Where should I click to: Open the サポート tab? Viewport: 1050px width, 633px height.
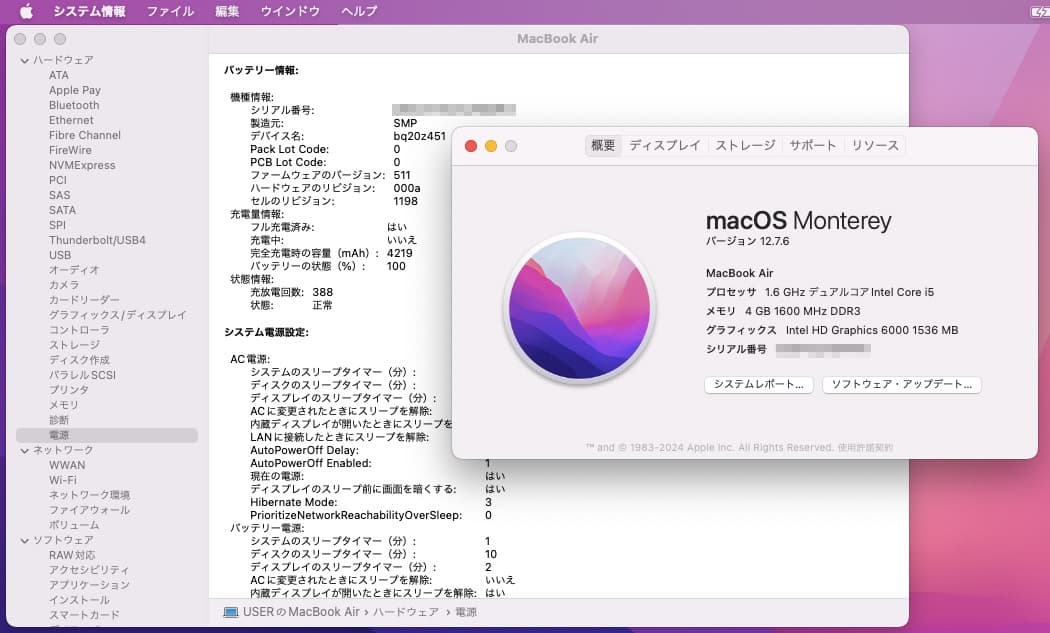[813, 144]
